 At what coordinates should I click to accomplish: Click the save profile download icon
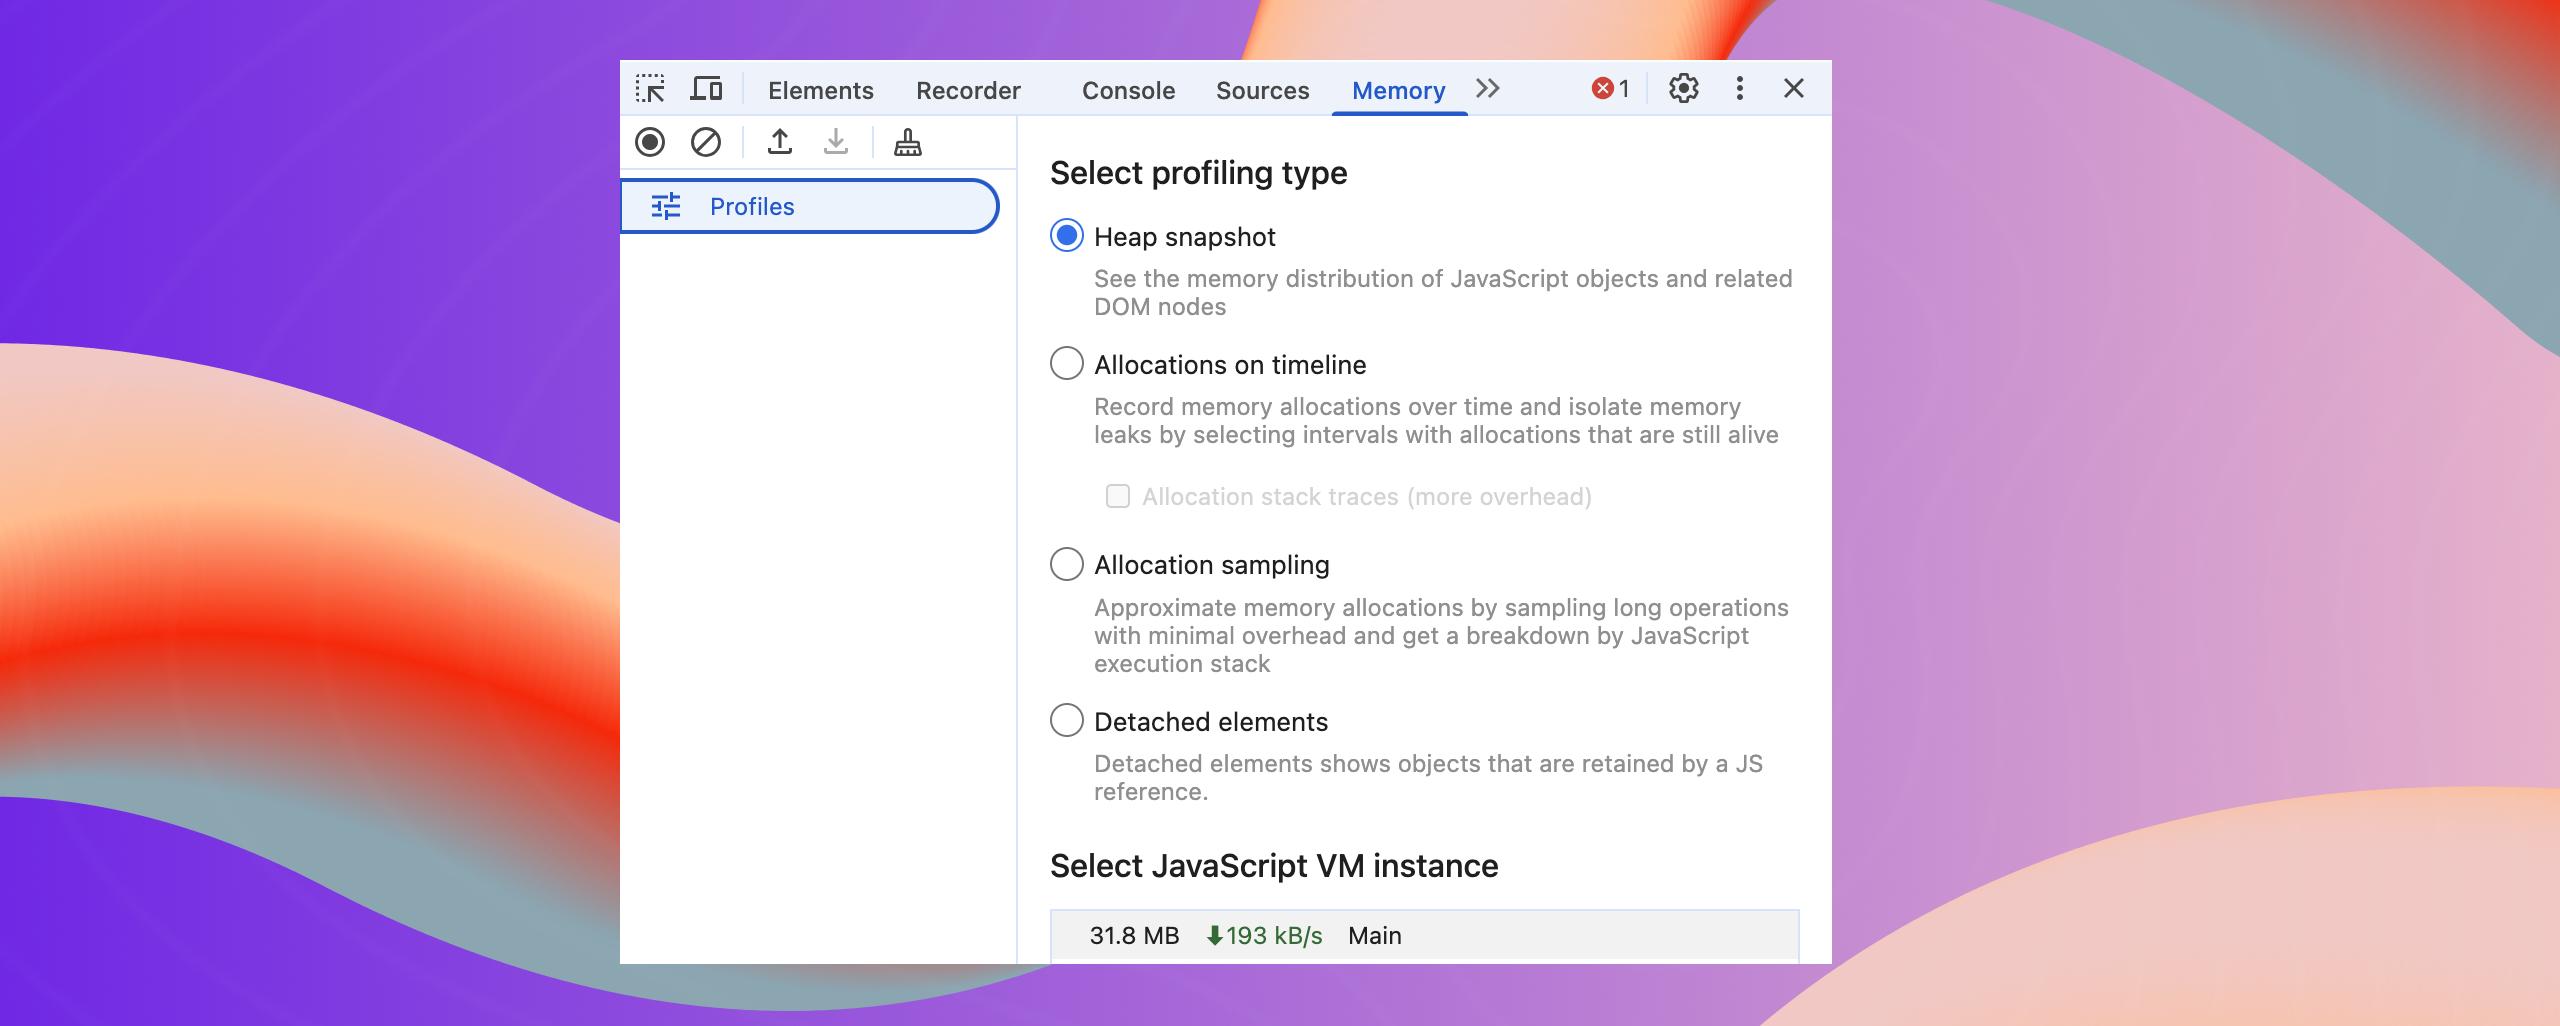(836, 142)
